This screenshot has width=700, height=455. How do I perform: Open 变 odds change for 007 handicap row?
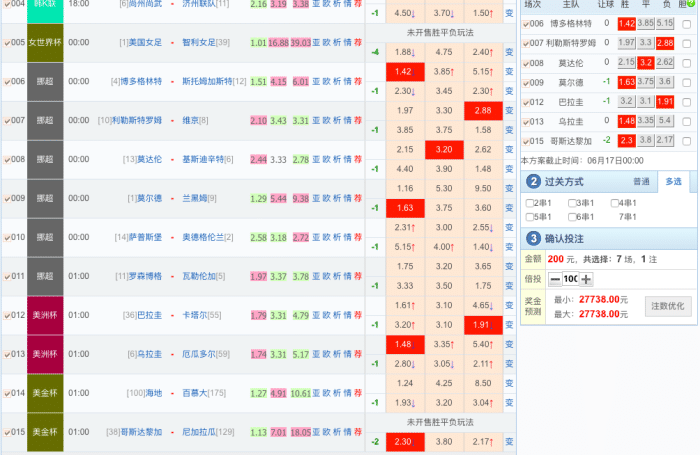point(509,130)
